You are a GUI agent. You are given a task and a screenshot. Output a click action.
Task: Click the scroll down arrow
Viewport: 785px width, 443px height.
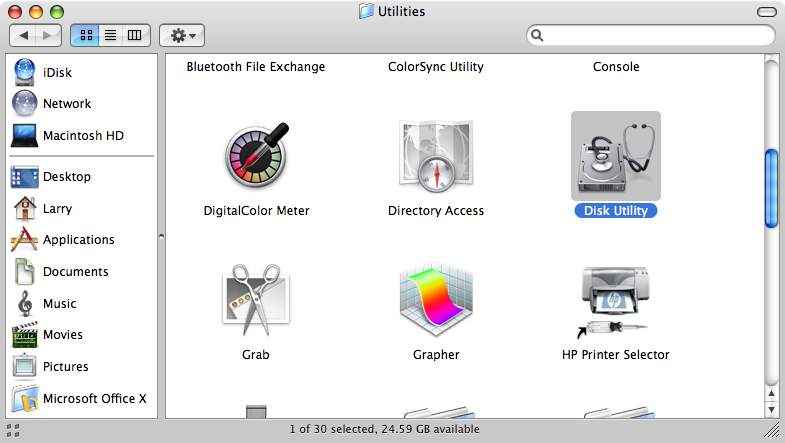(771, 409)
